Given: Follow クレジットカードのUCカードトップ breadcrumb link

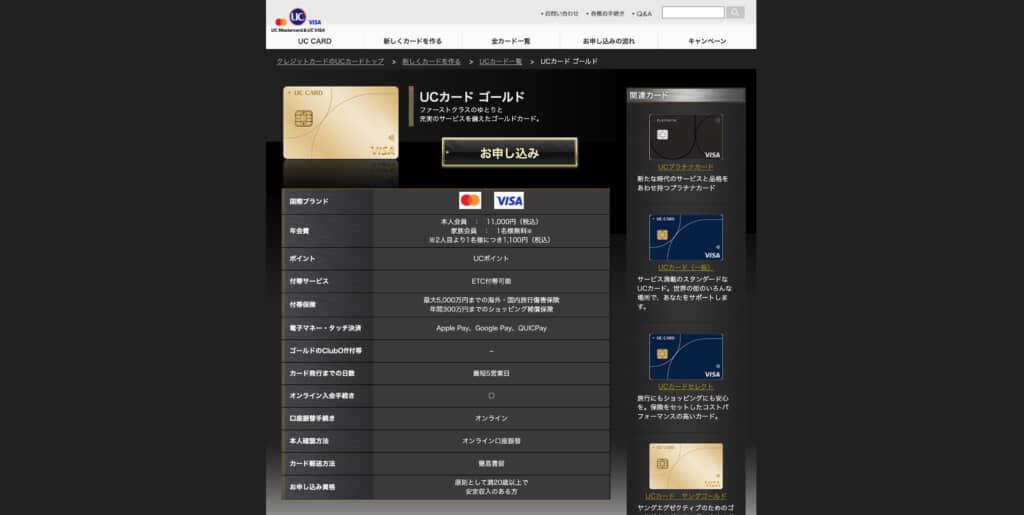Looking at the screenshot, I should [330, 61].
